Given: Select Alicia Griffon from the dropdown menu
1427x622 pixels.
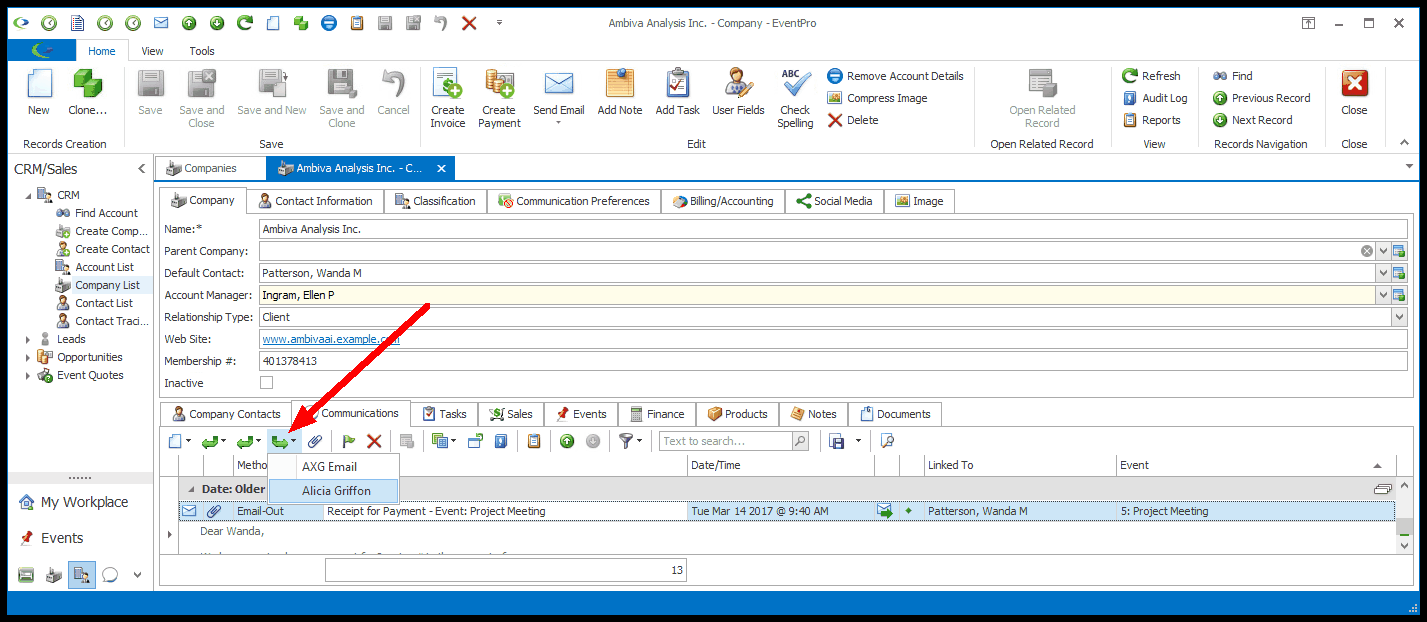Looking at the screenshot, I should (336, 491).
